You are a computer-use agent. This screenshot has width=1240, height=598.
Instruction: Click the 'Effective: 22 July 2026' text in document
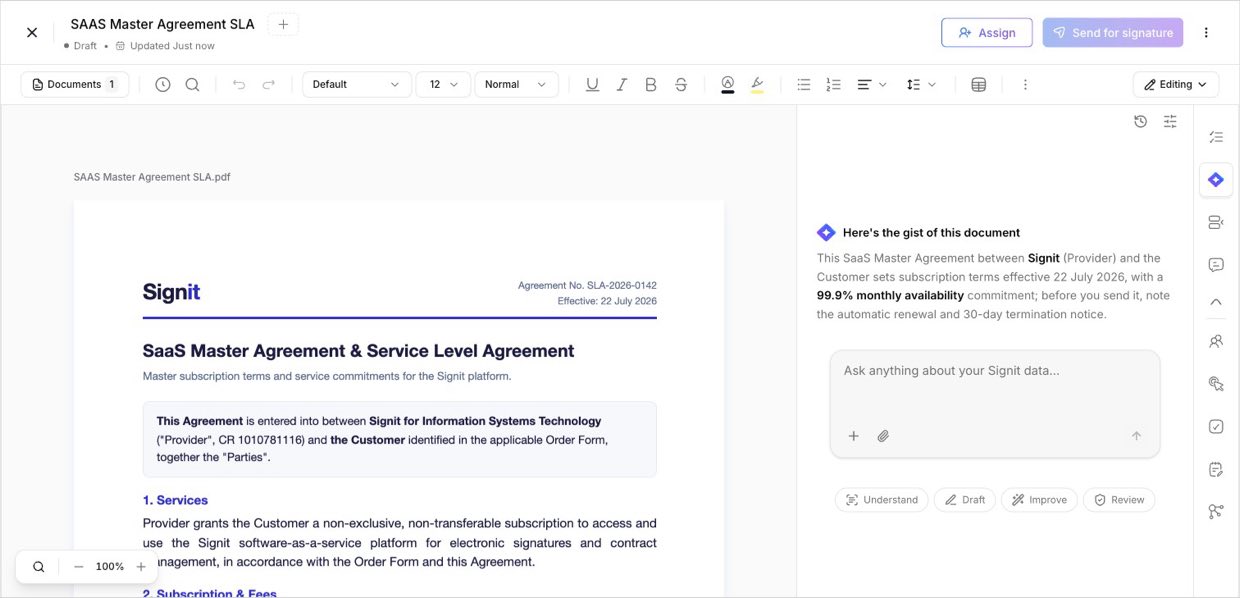pyautogui.click(x=607, y=301)
